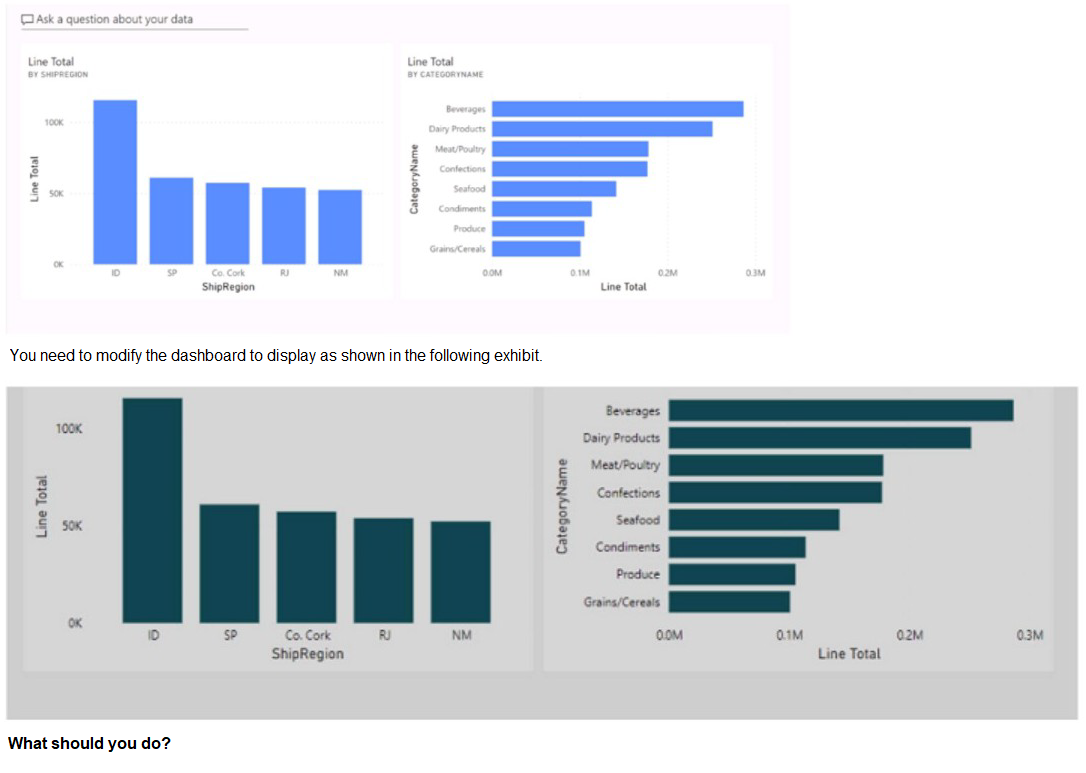Screen dimensions: 1086x773
Task: Click the blue Grains/Cereals bar
Action: [x=536, y=249]
